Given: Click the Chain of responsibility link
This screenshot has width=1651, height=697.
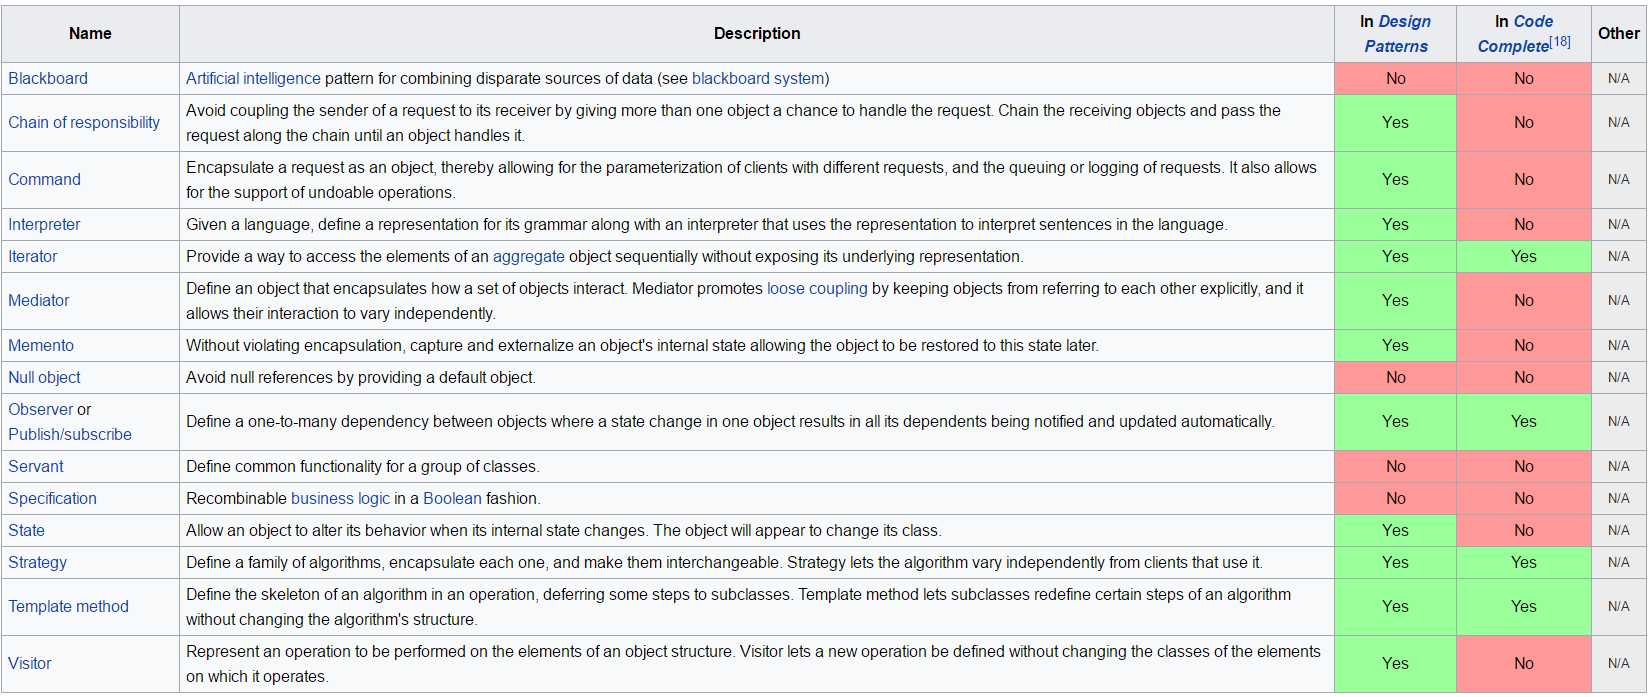Looking at the screenshot, I should click(x=84, y=122).
